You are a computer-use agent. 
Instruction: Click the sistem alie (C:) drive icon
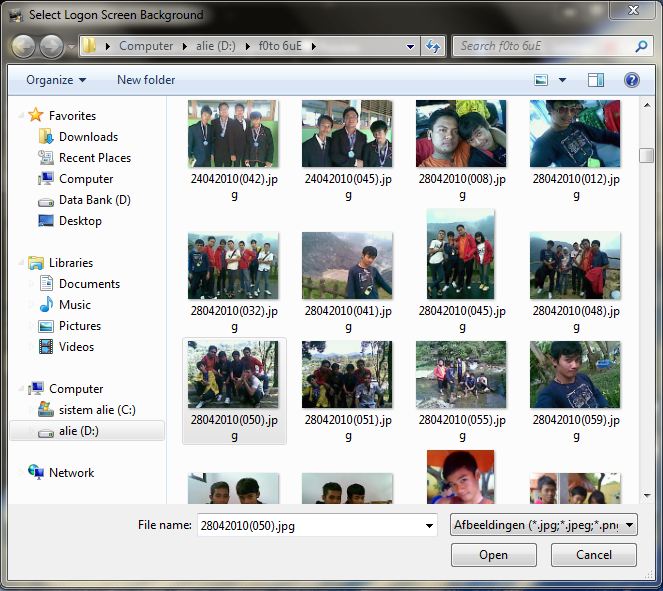[46, 409]
